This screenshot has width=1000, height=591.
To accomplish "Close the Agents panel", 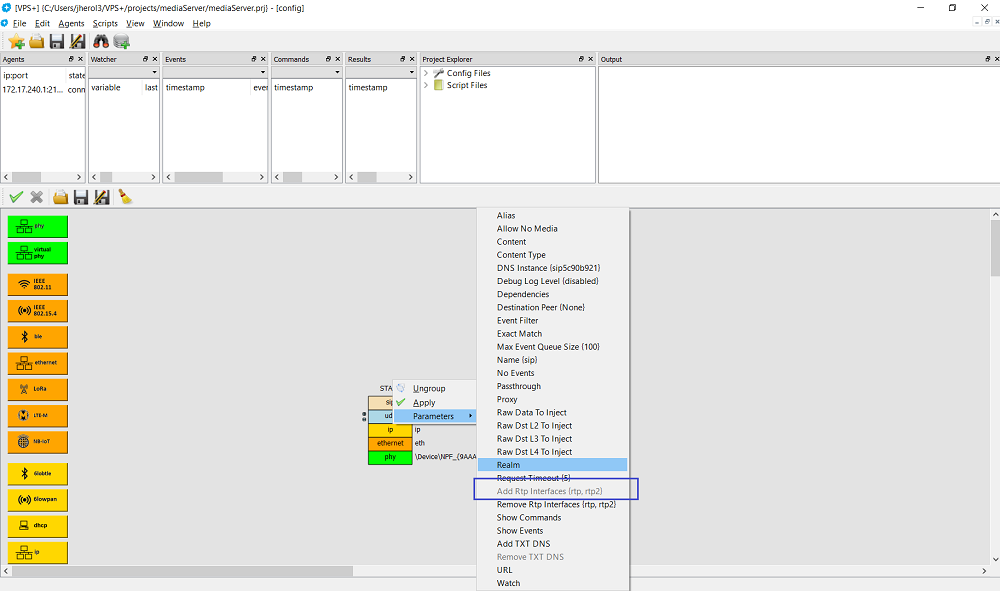I will (82, 59).
